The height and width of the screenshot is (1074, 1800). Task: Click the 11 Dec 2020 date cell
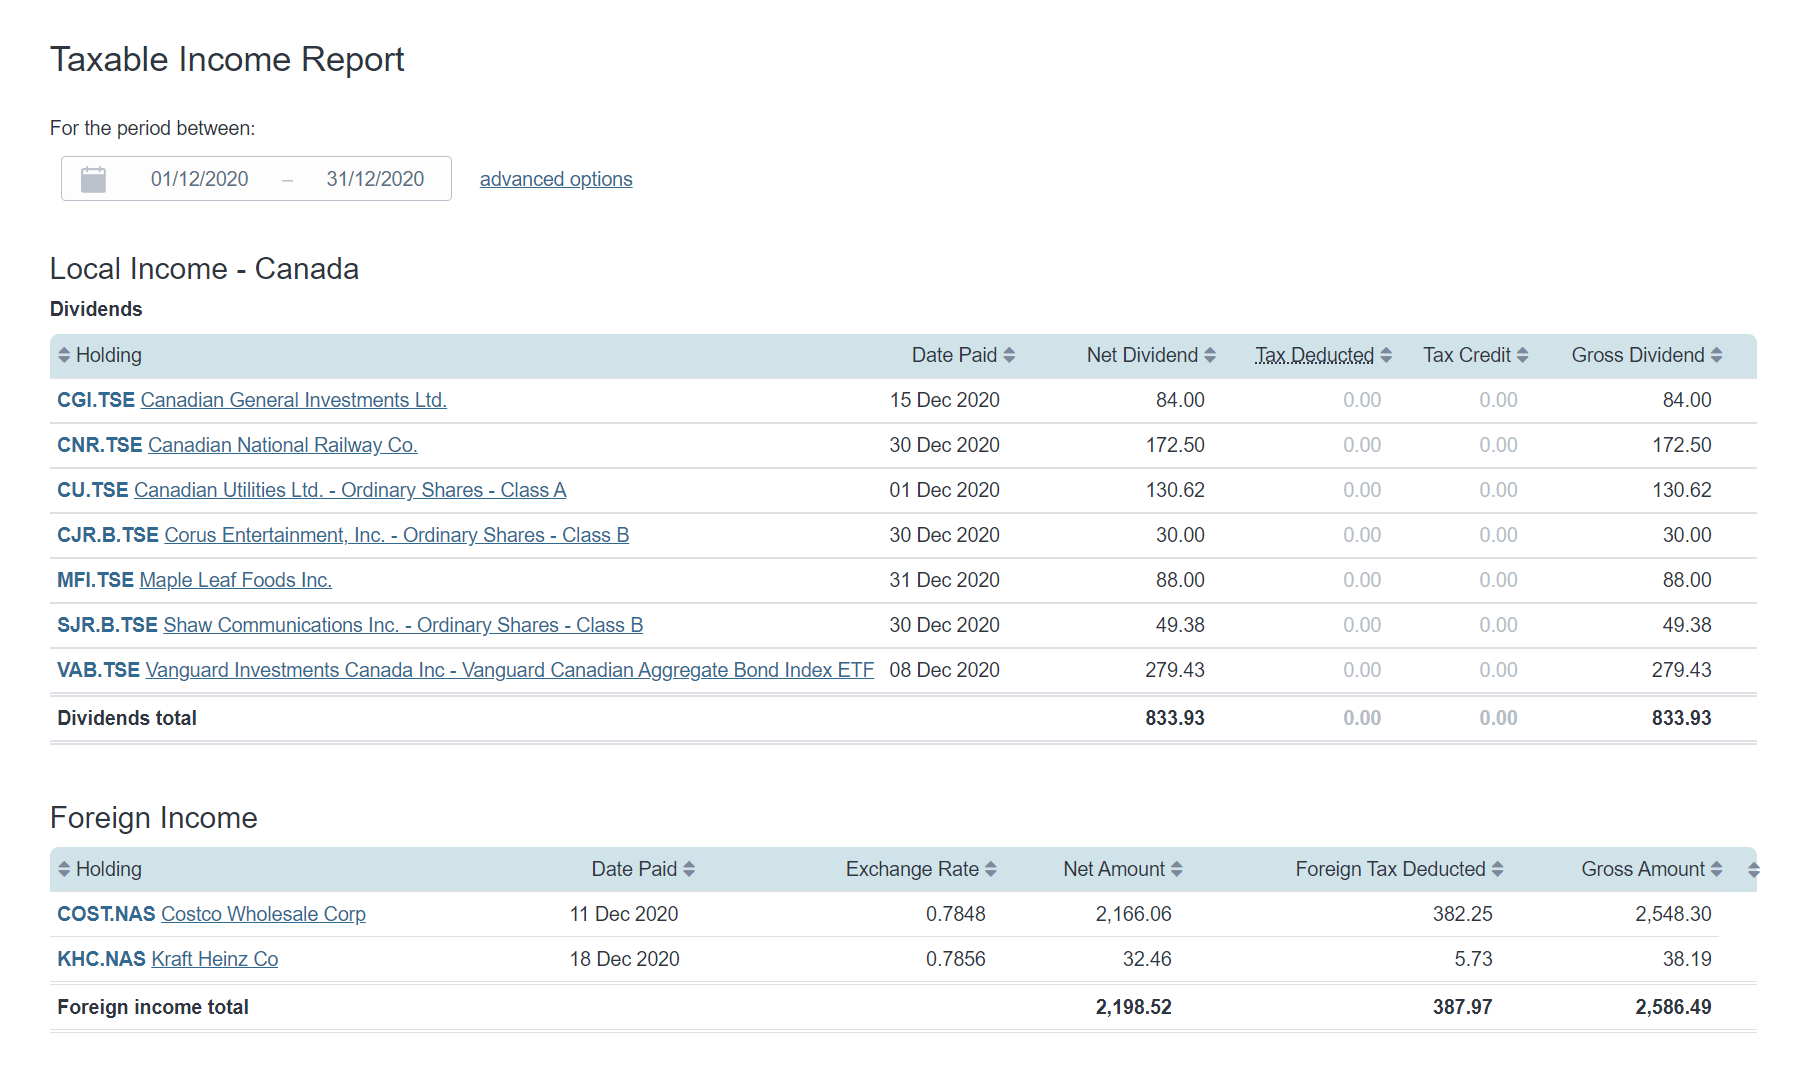tap(624, 914)
